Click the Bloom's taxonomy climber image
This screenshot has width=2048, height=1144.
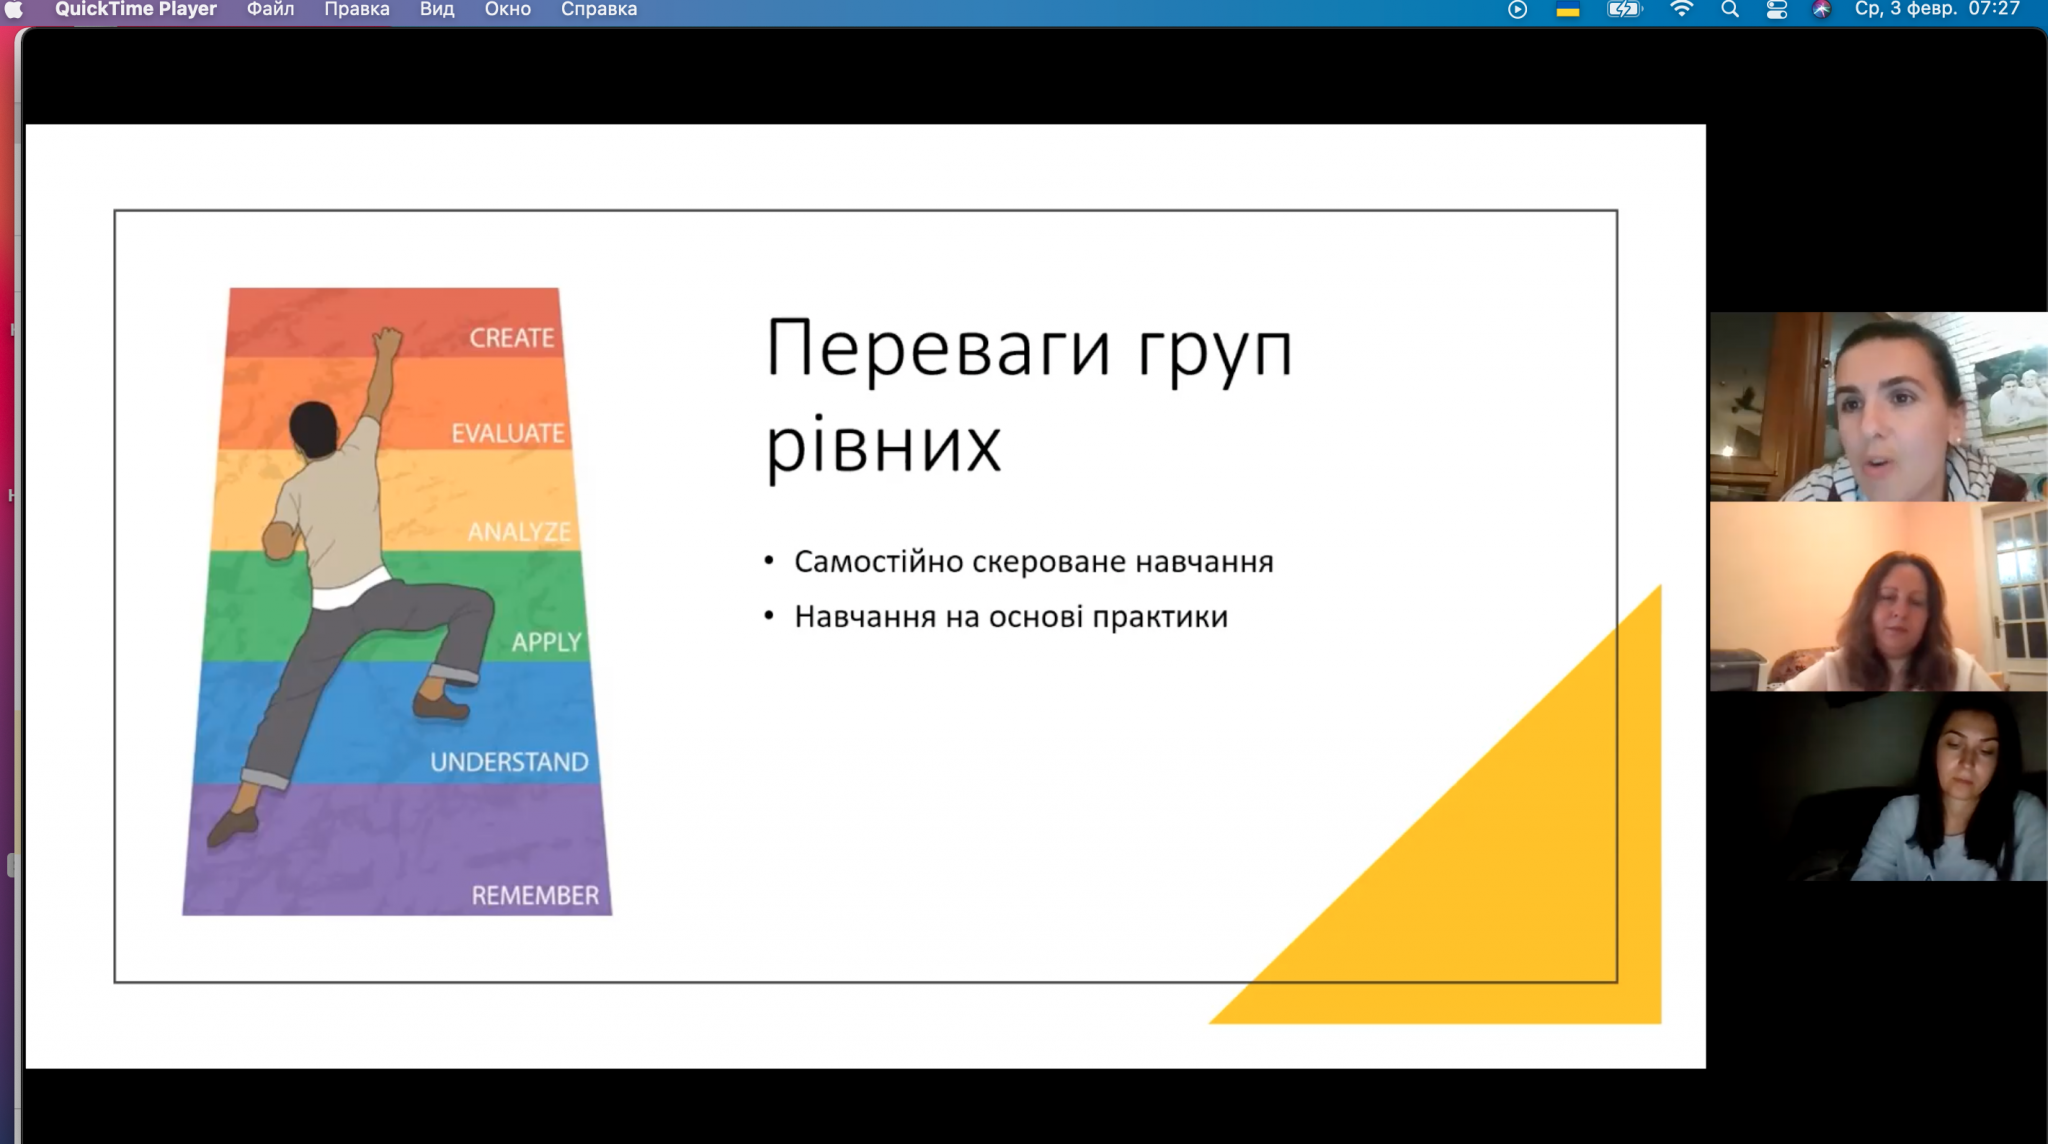point(397,601)
